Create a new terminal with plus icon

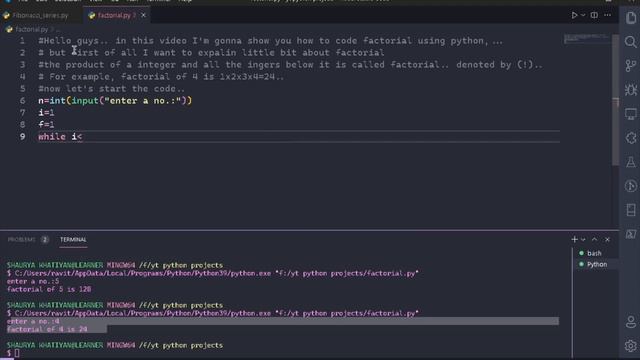574,240
